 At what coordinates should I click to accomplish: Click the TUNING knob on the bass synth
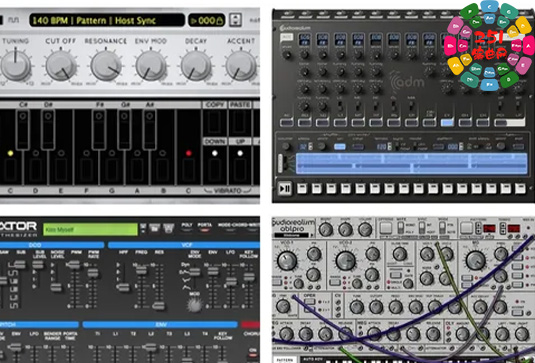pyautogui.click(x=15, y=65)
